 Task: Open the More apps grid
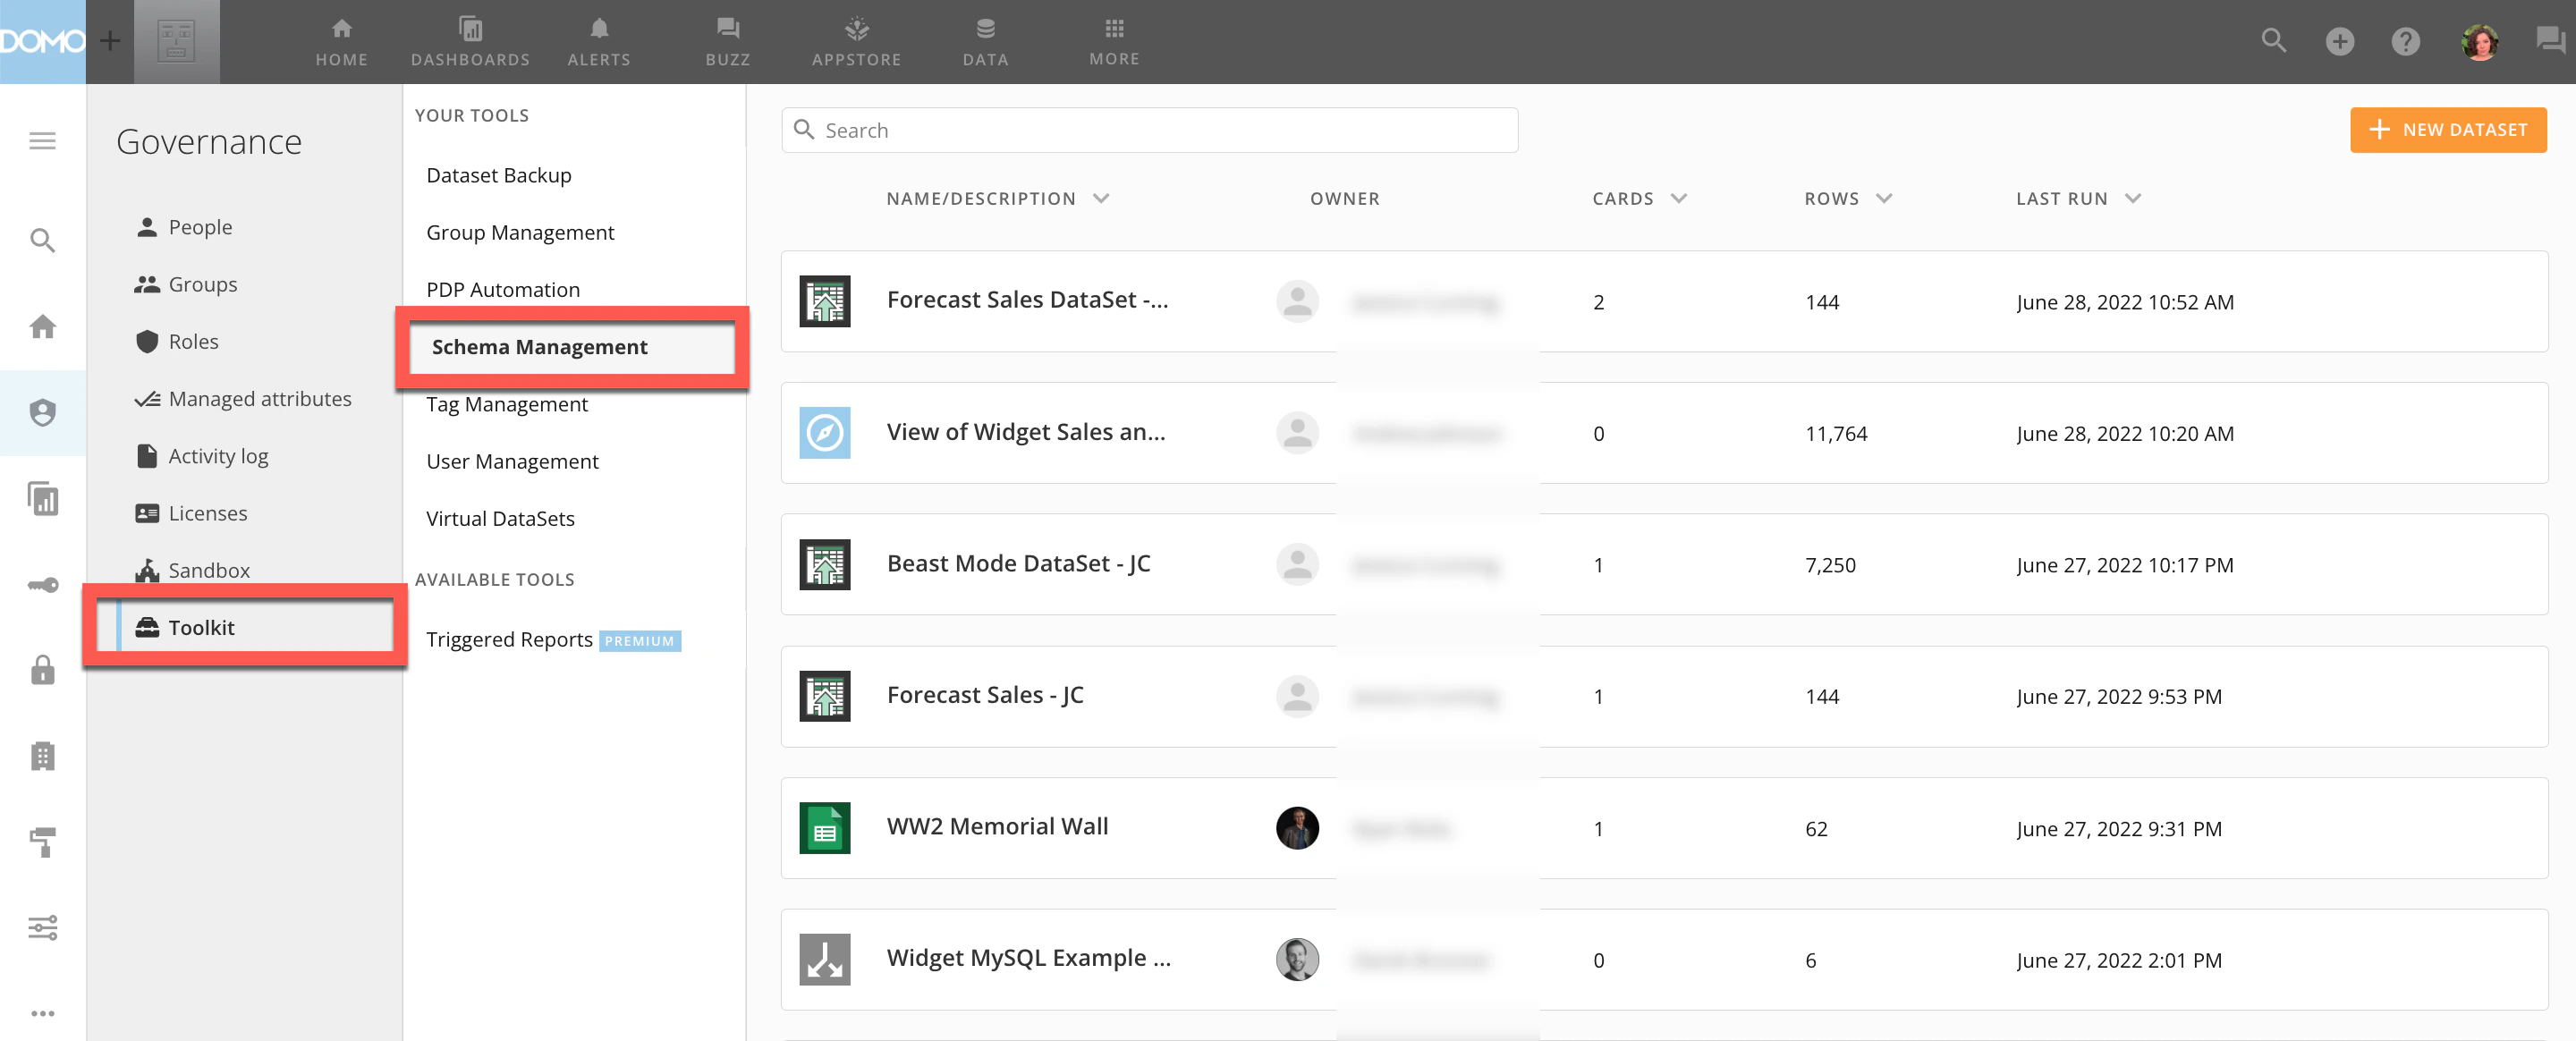[1115, 42]
